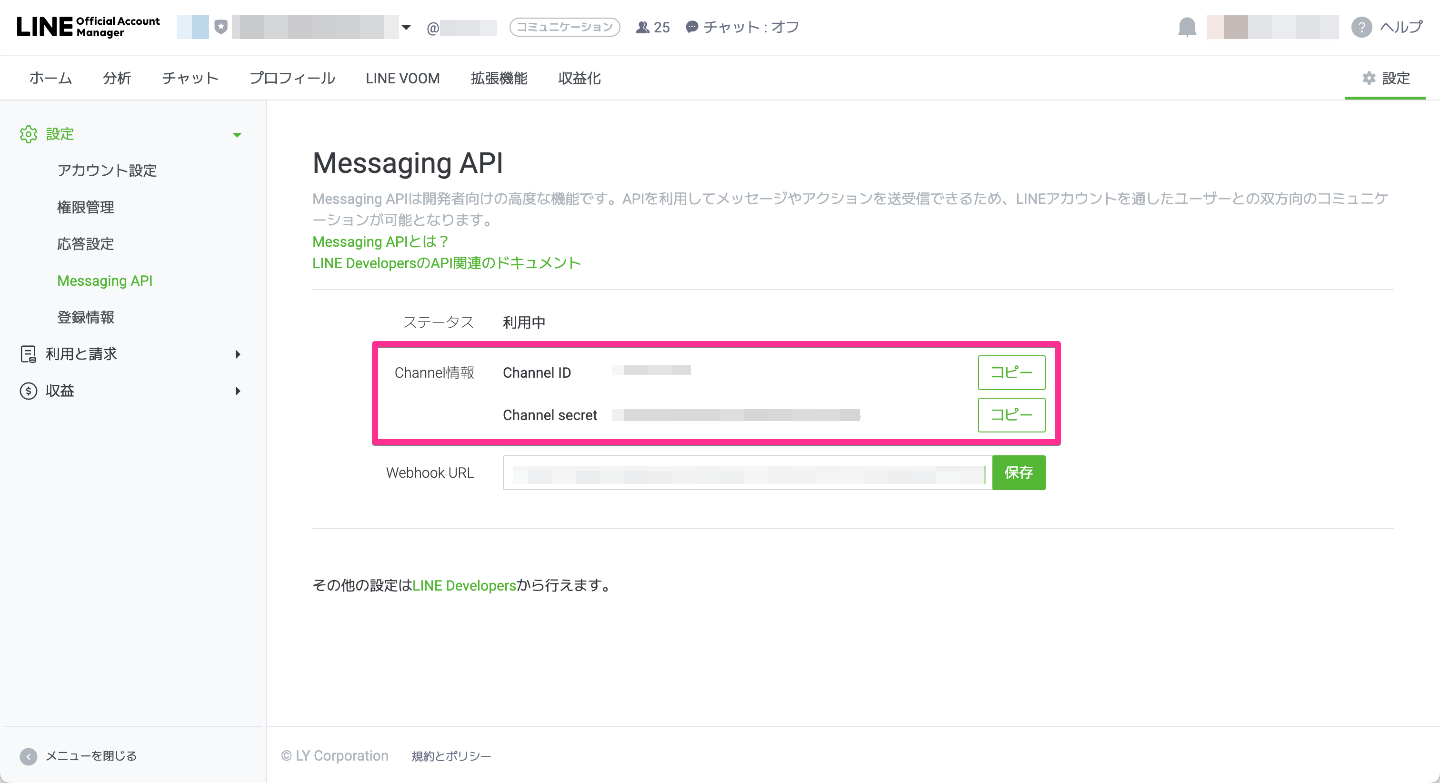Save the Webhook URL with 保存

tap(1019, 473)
